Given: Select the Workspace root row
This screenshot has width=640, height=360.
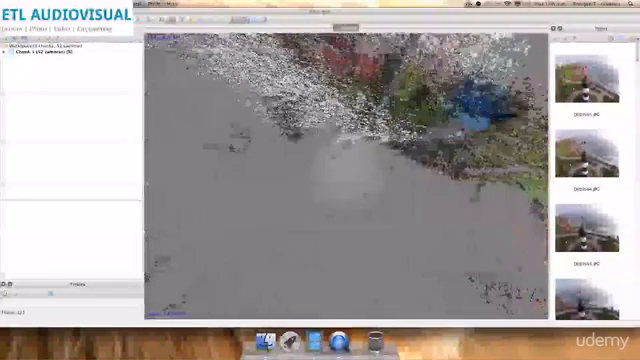Looking at the screenshot, I should pyautogui.click(x=71, y=46).
